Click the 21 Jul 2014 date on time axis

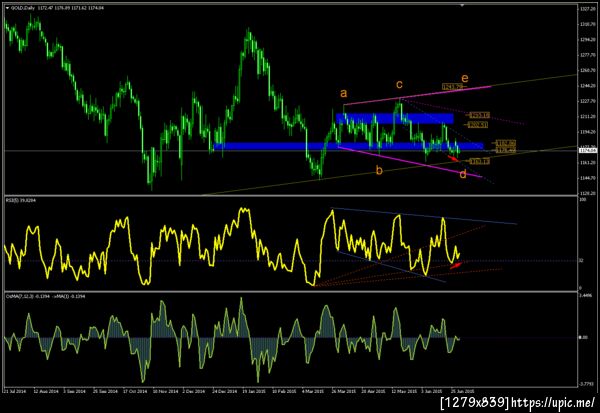click(15, 392)
